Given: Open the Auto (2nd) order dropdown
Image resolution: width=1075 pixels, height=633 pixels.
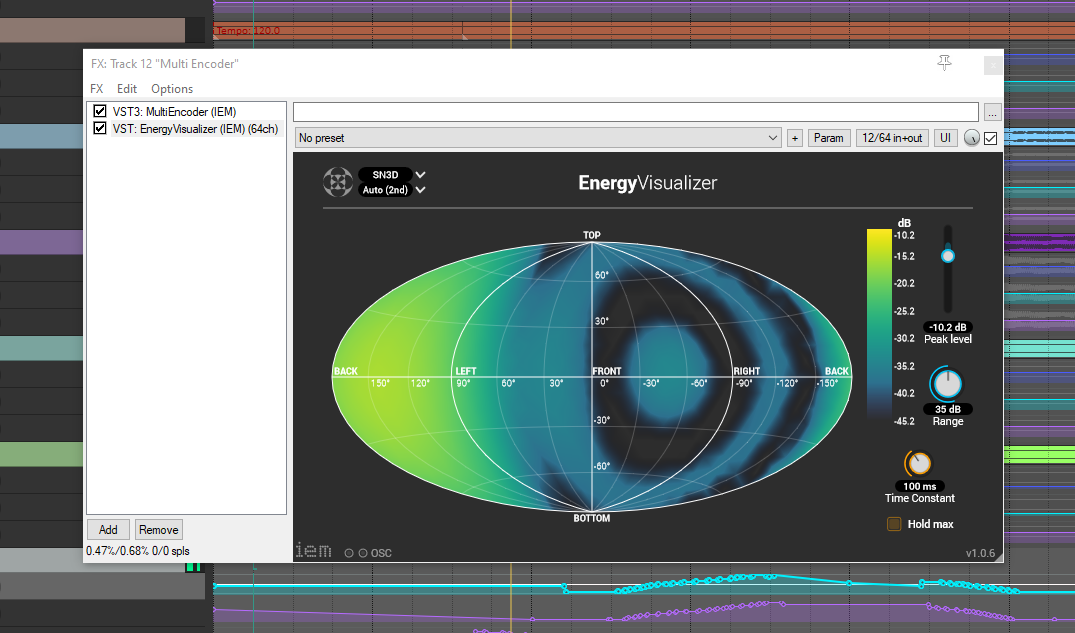Looking at the screenshot, I should [392, 190].
